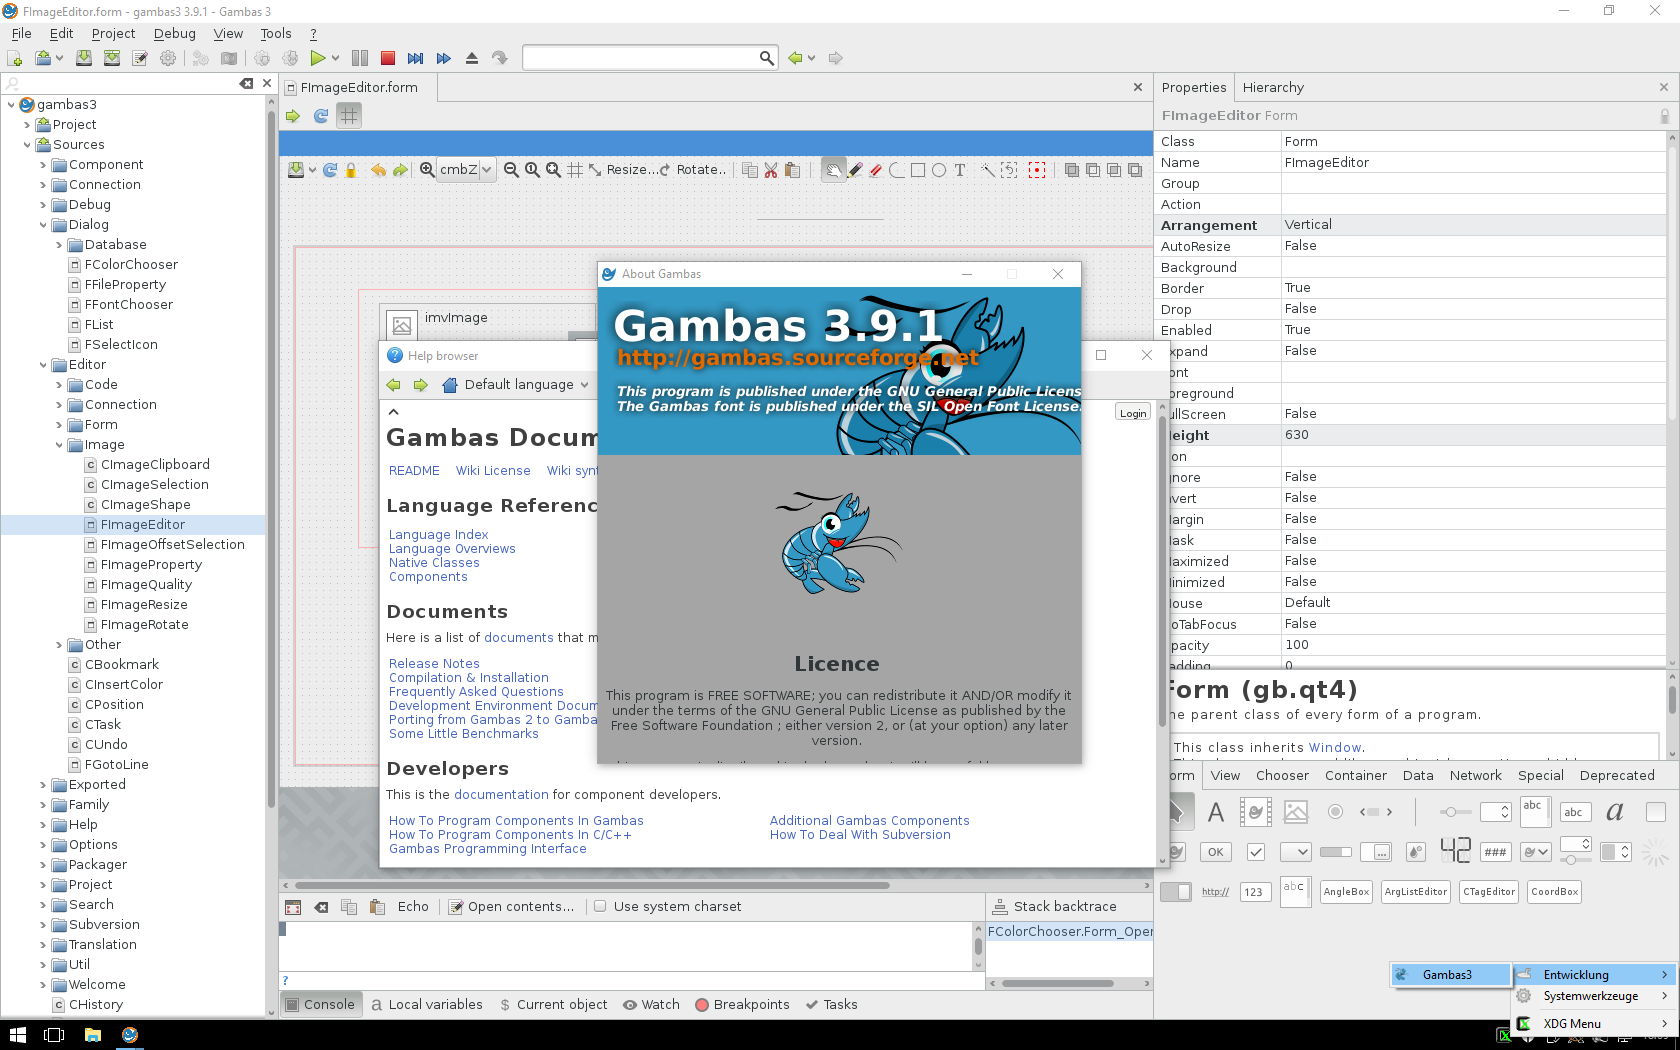The width and height of the screenshot is (1680, 1050).
Task: Enable the Use system charset checkbox
Action: coord(600,907)
